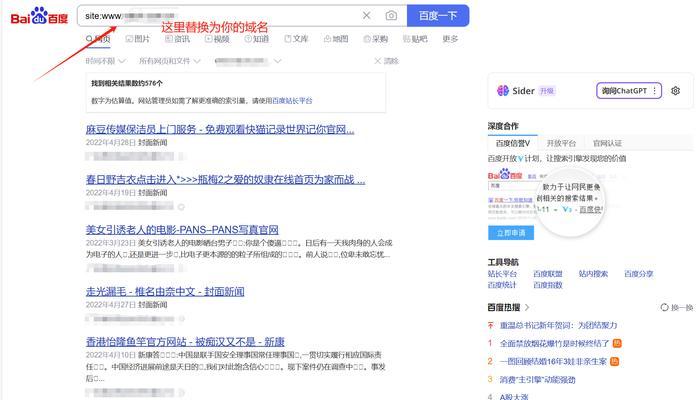Open the PANS写真官网 search result title
This screenshot has width=699, height=400.
(182, 230)
